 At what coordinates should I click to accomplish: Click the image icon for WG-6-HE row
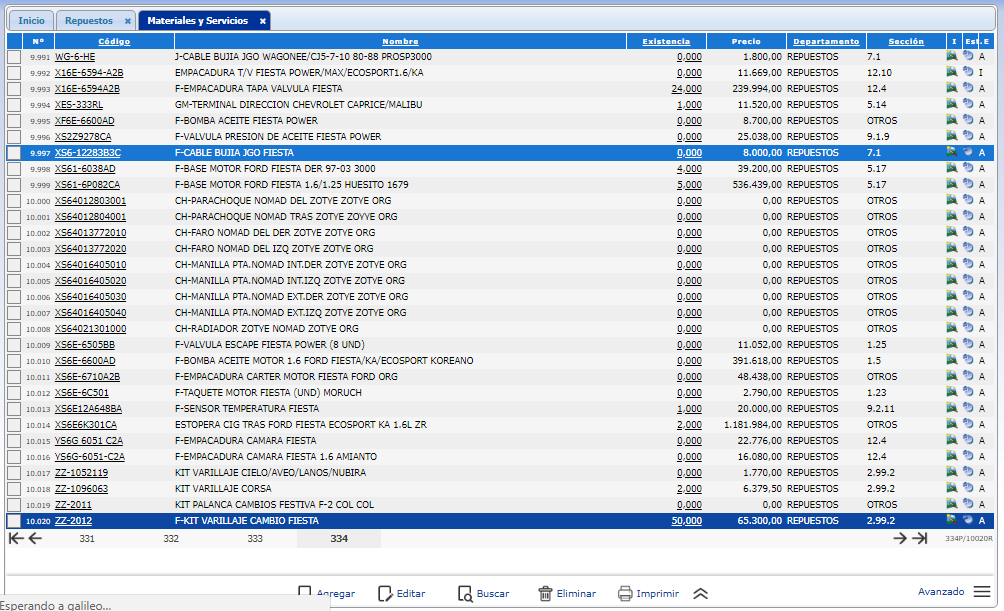(951, 57)
